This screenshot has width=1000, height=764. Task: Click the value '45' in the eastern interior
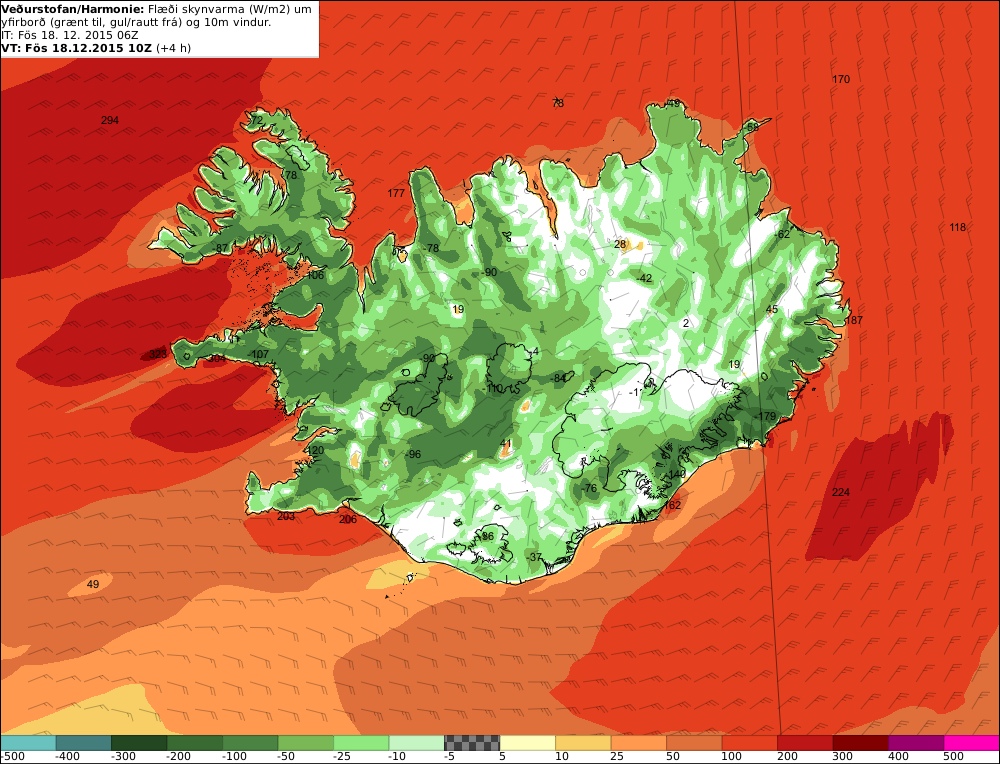point(772,309)
